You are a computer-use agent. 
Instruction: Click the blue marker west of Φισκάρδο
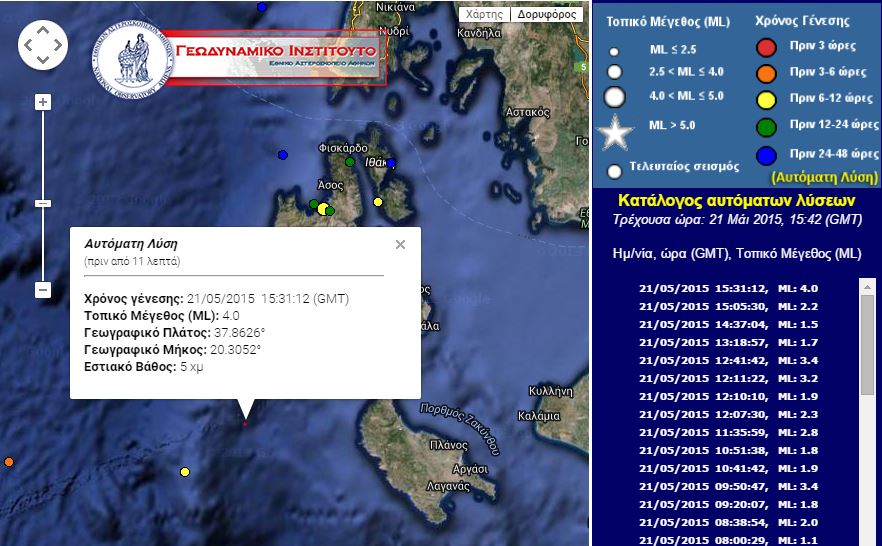(x=283, y=155)
